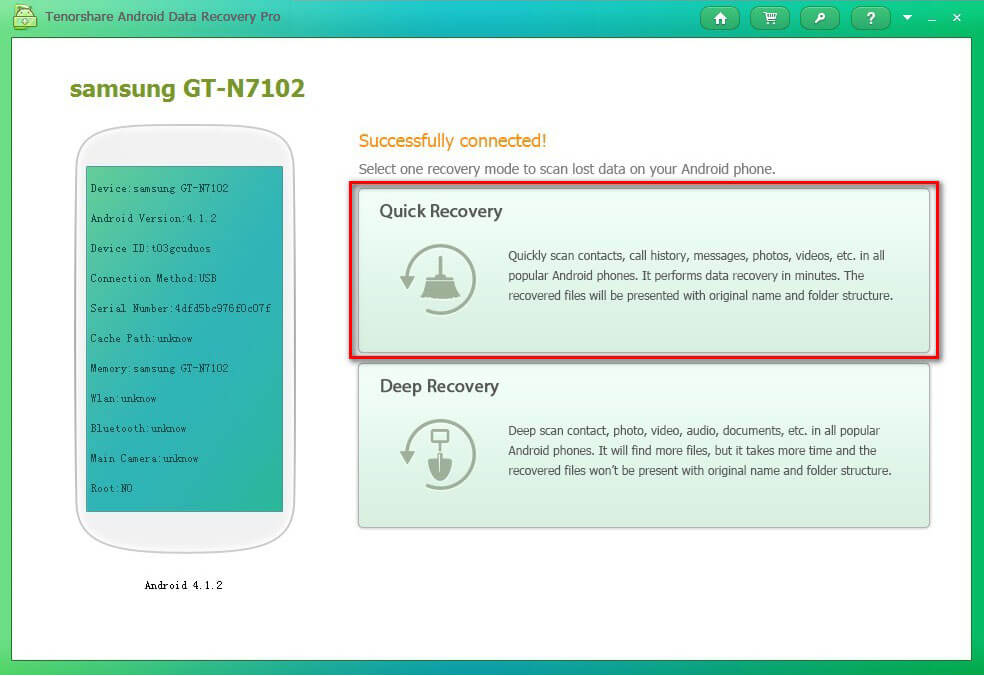
Task: Click 'Wlan:unknow' line
Action: (x=124, y=399)
